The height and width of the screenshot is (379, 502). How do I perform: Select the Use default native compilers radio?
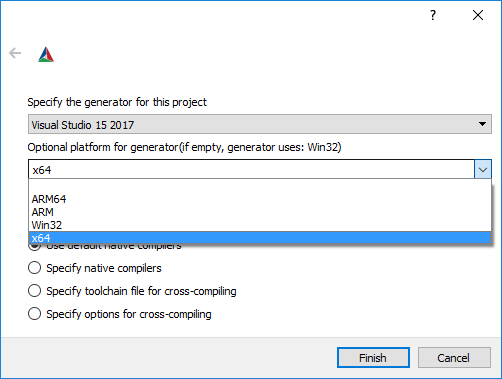click(35, 247)
